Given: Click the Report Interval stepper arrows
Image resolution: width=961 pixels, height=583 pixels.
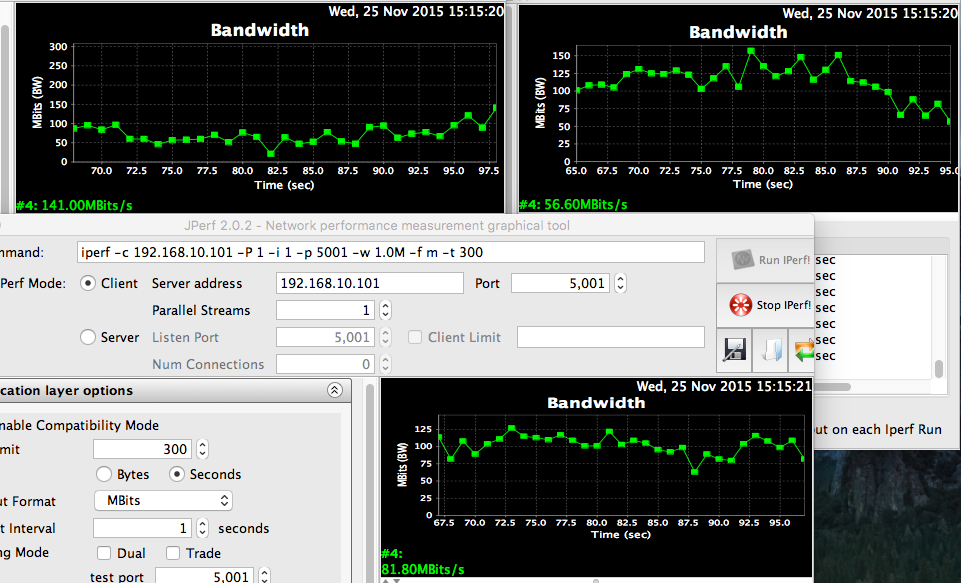Looking at the screenshot, I should (x=202, y=528).
